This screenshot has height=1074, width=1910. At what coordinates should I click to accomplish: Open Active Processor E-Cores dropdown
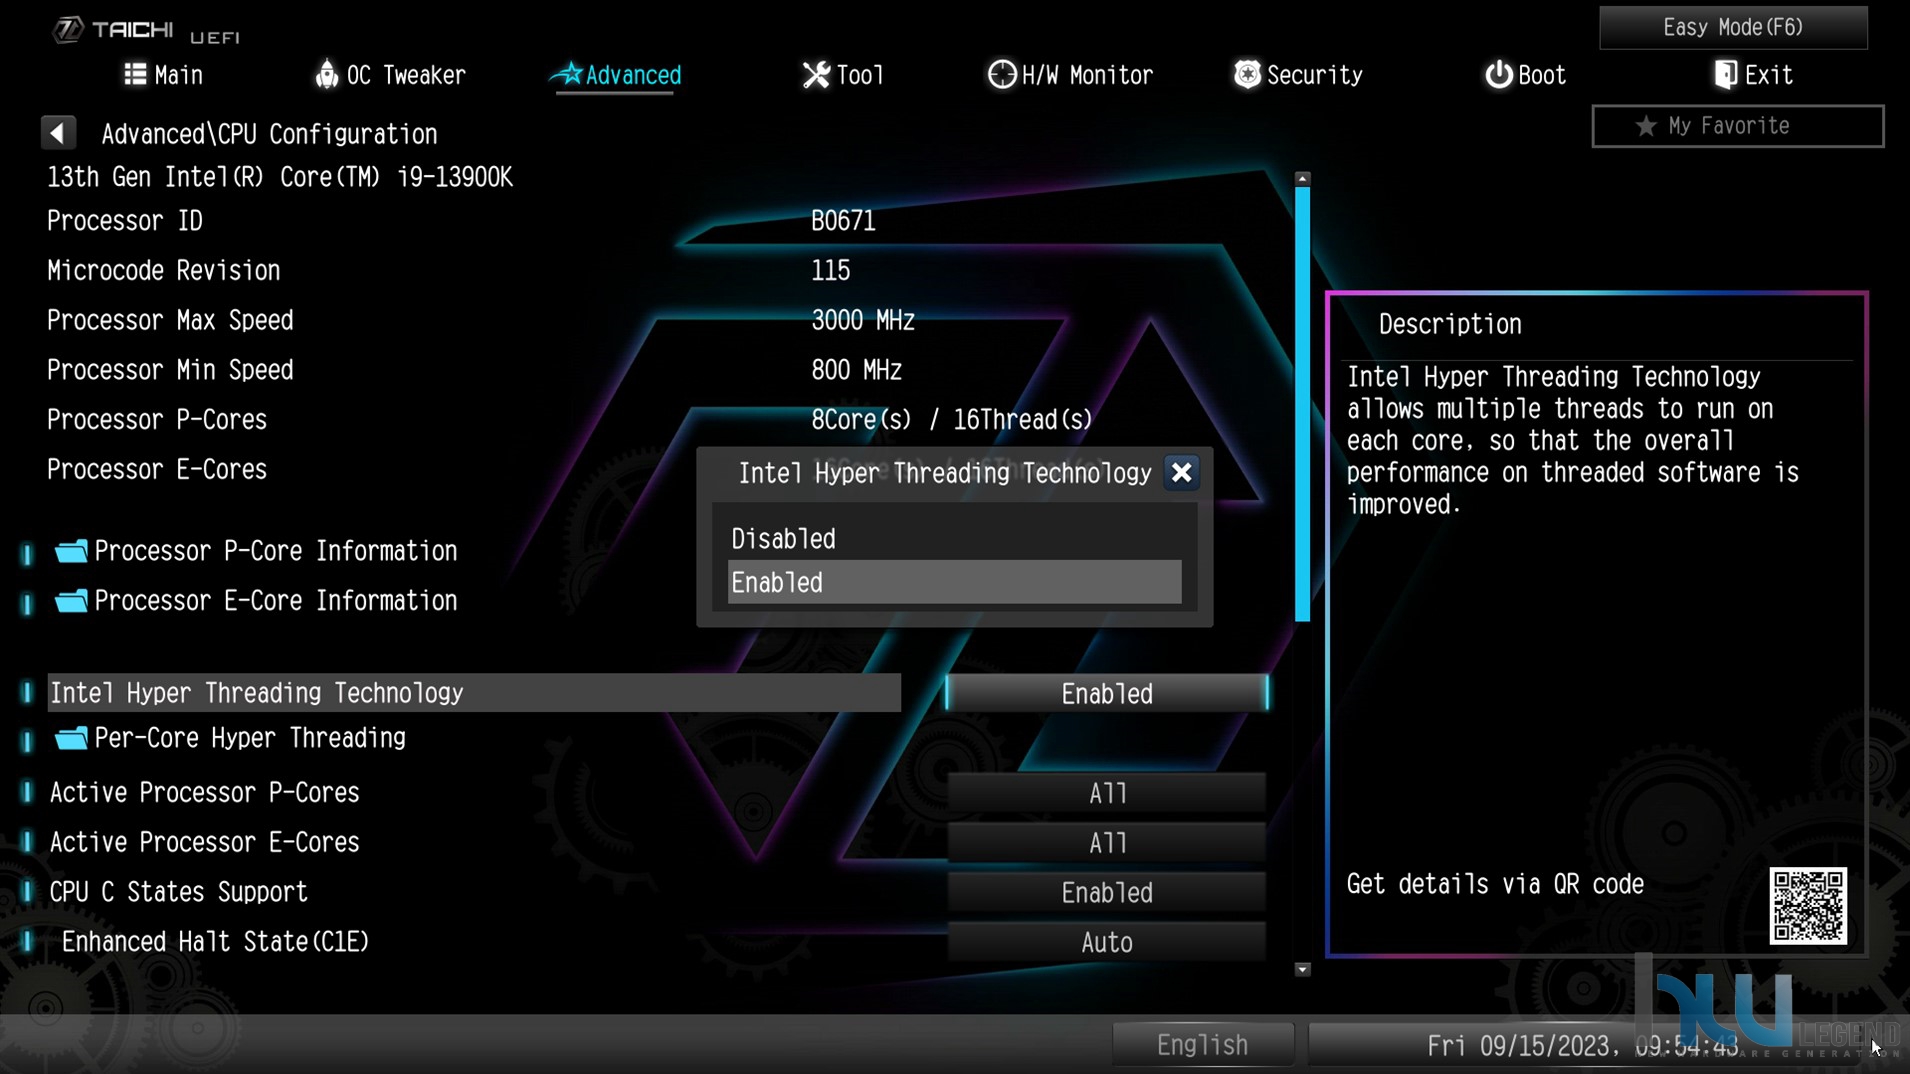[x=1106, y=843]
